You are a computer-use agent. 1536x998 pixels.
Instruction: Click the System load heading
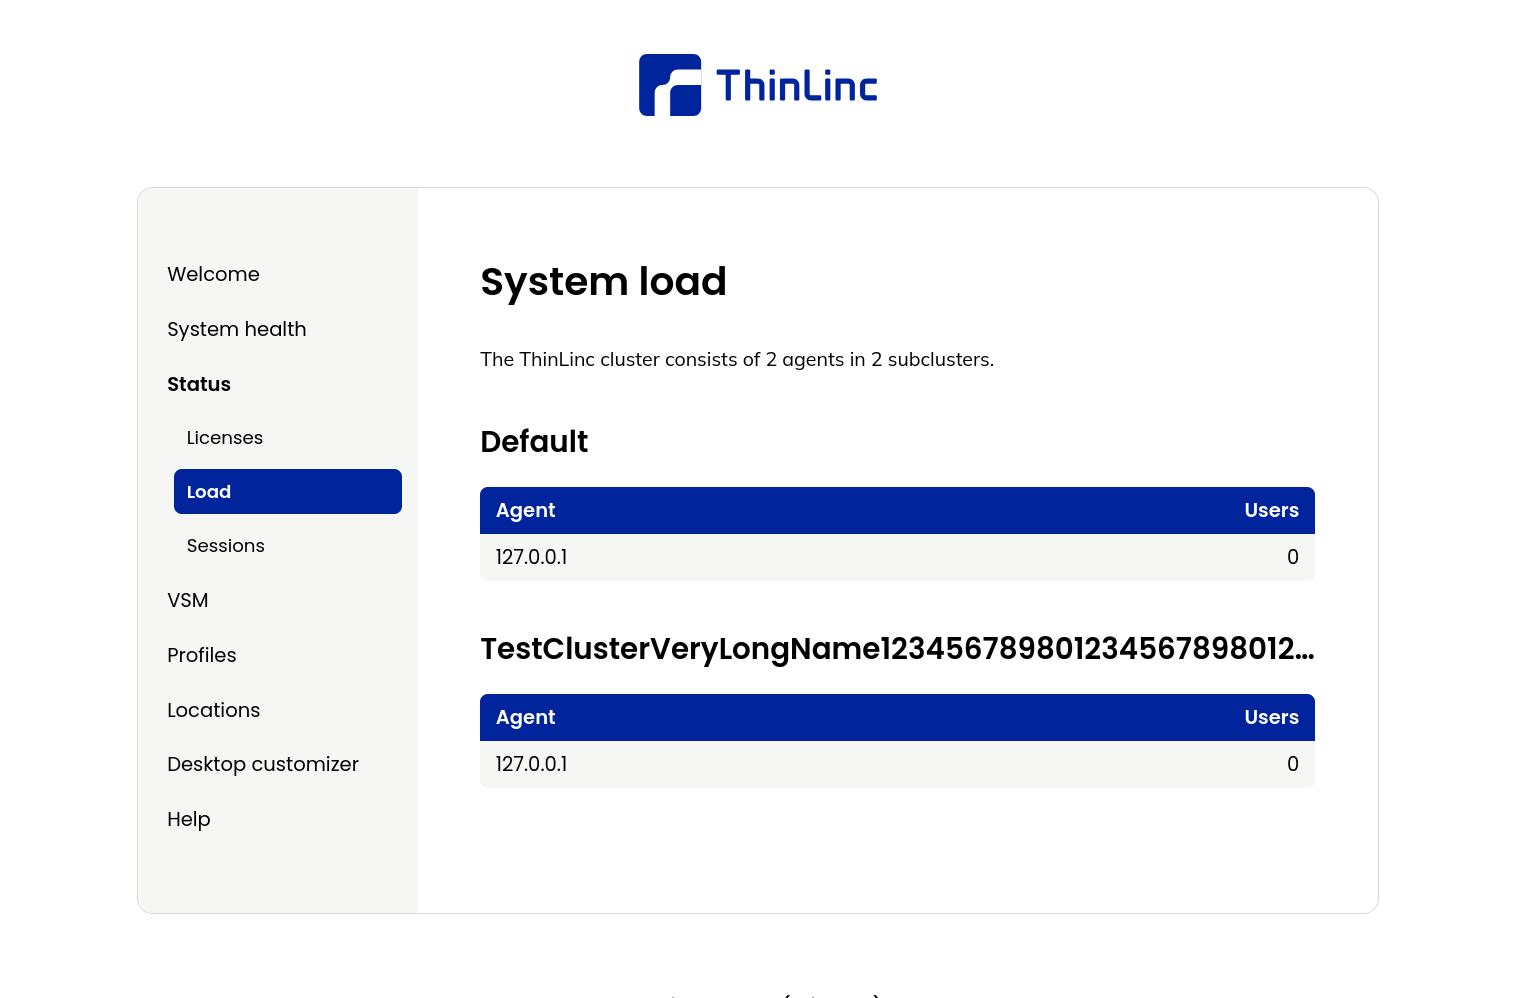[603, 282]
